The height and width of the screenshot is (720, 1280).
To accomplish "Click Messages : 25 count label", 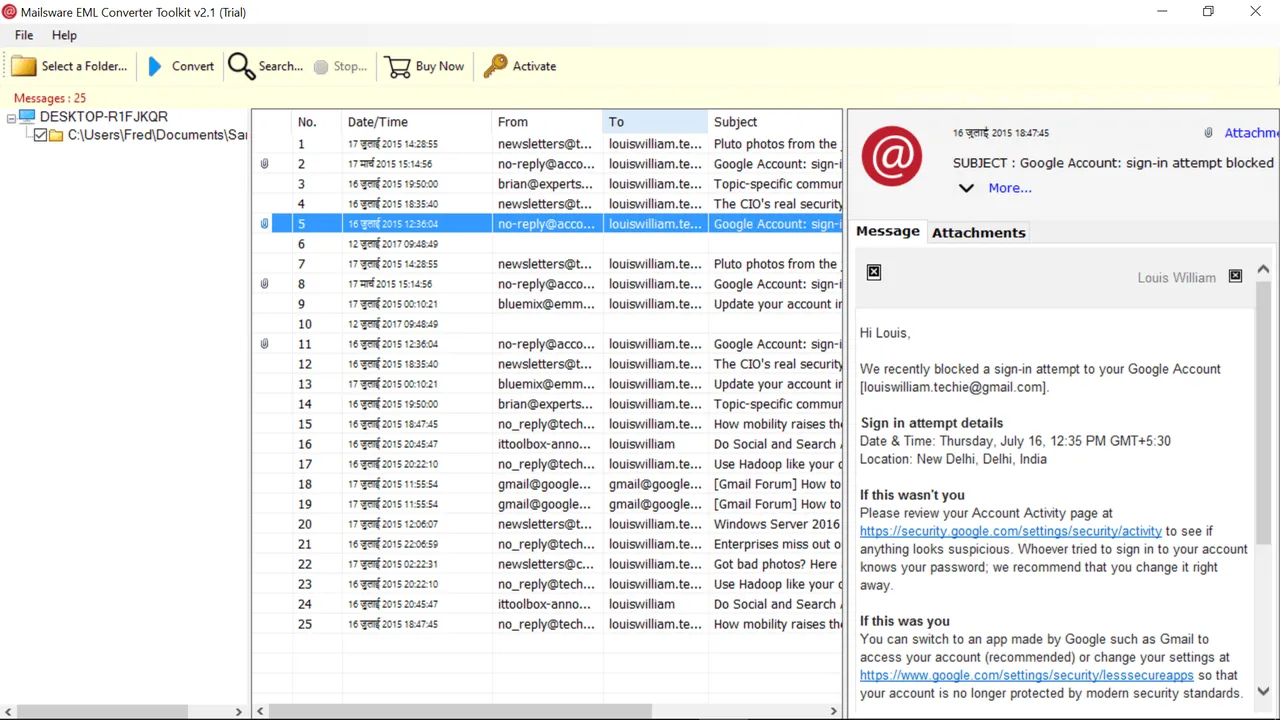I will tap(50, 98).
